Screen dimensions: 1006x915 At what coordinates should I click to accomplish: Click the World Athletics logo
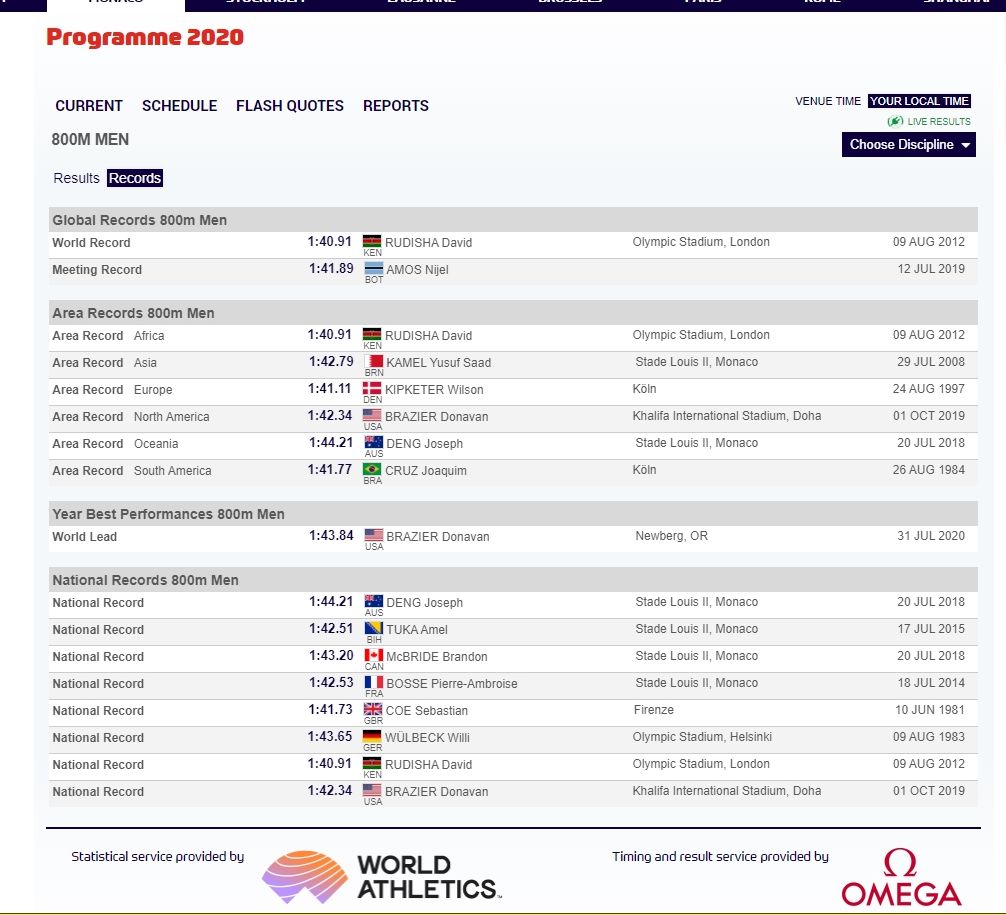point(381,876)
